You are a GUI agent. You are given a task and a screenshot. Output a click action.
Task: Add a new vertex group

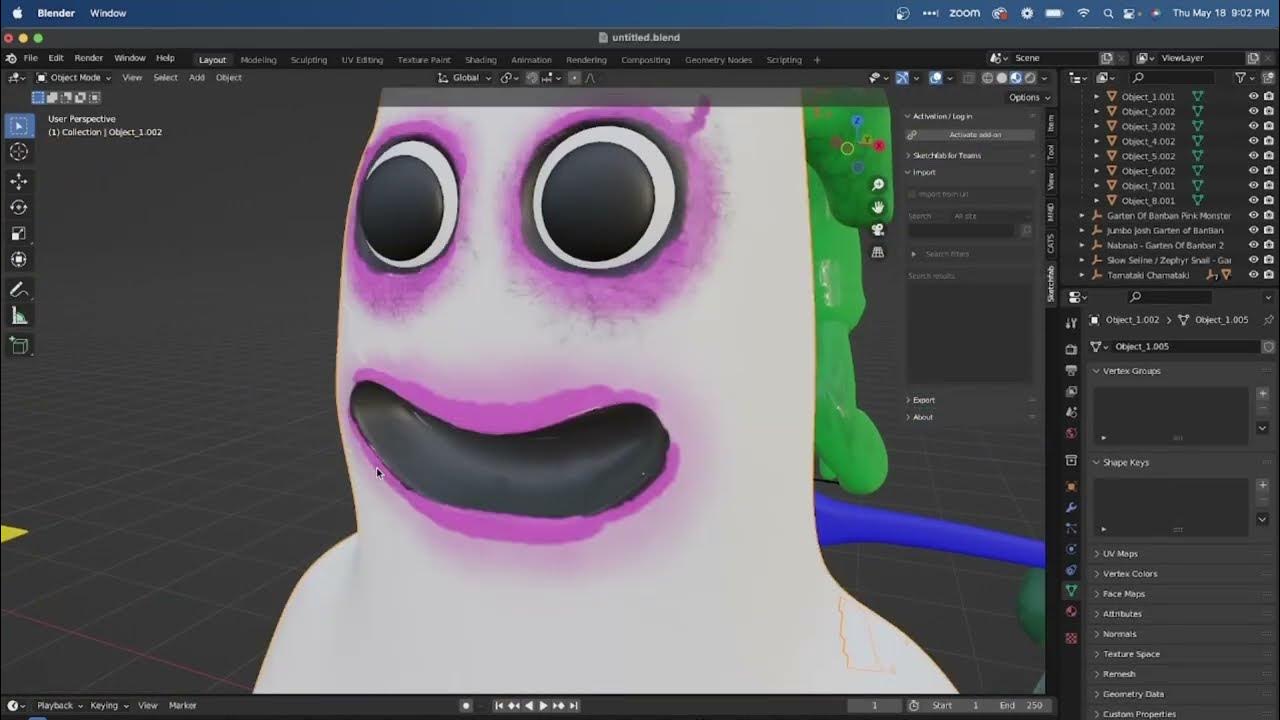pyautogui.click(x=1262, y=394)
